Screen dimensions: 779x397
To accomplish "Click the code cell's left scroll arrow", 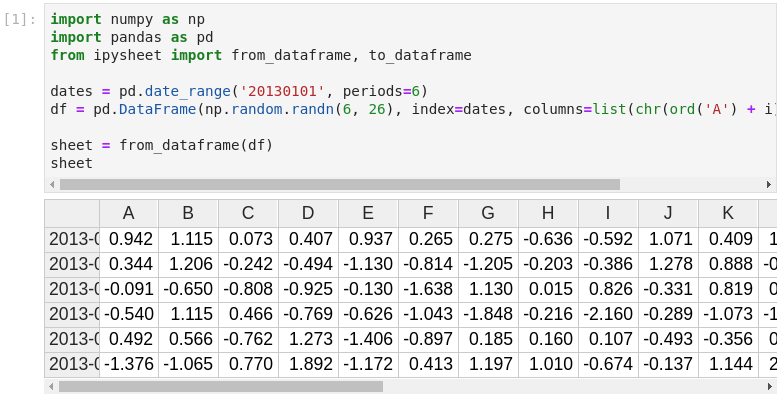I will coord(52,185).
